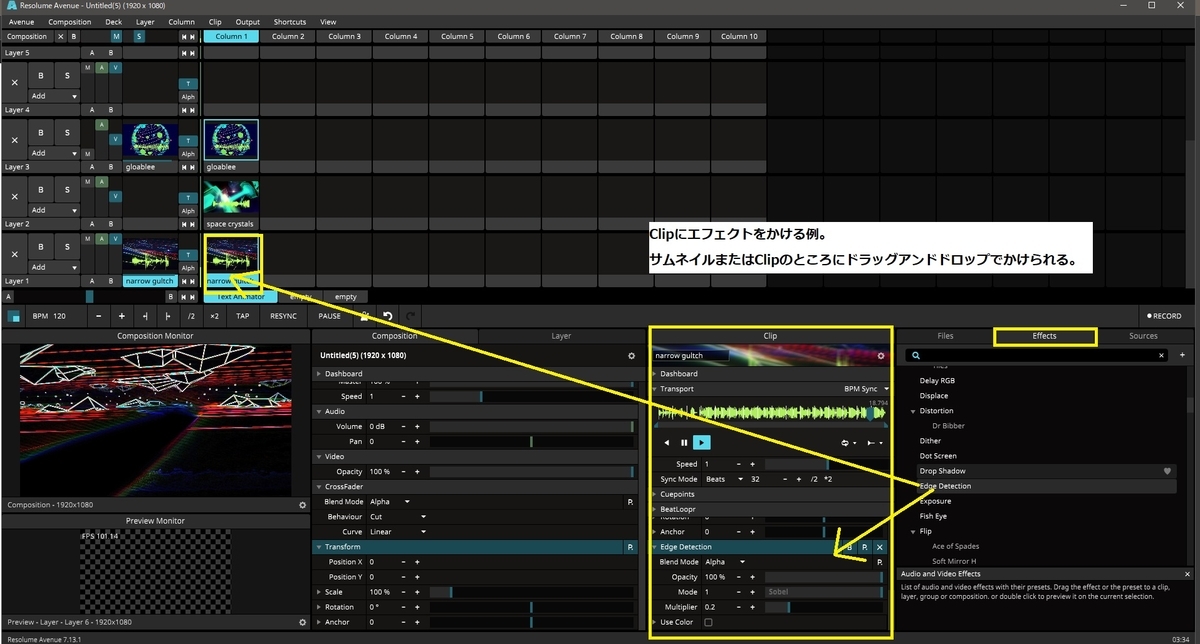Clear the composition with the X icon
This screenshot has height=644, width=1200.
60,36
